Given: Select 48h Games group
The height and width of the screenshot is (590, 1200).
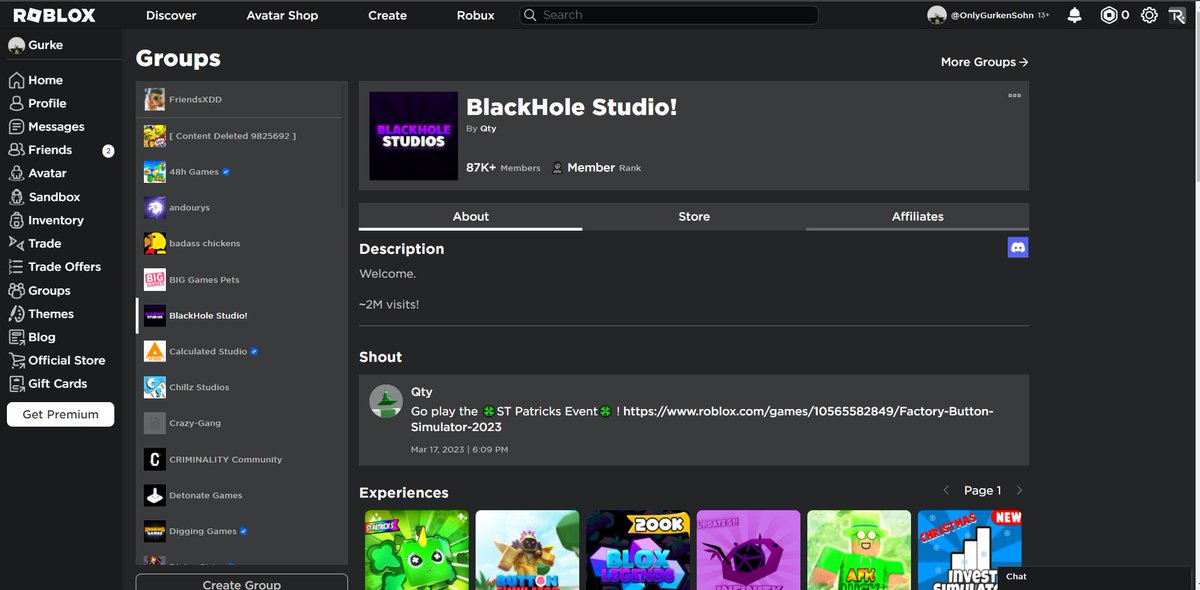Looking at the screenshot, I should click(239, 172).
